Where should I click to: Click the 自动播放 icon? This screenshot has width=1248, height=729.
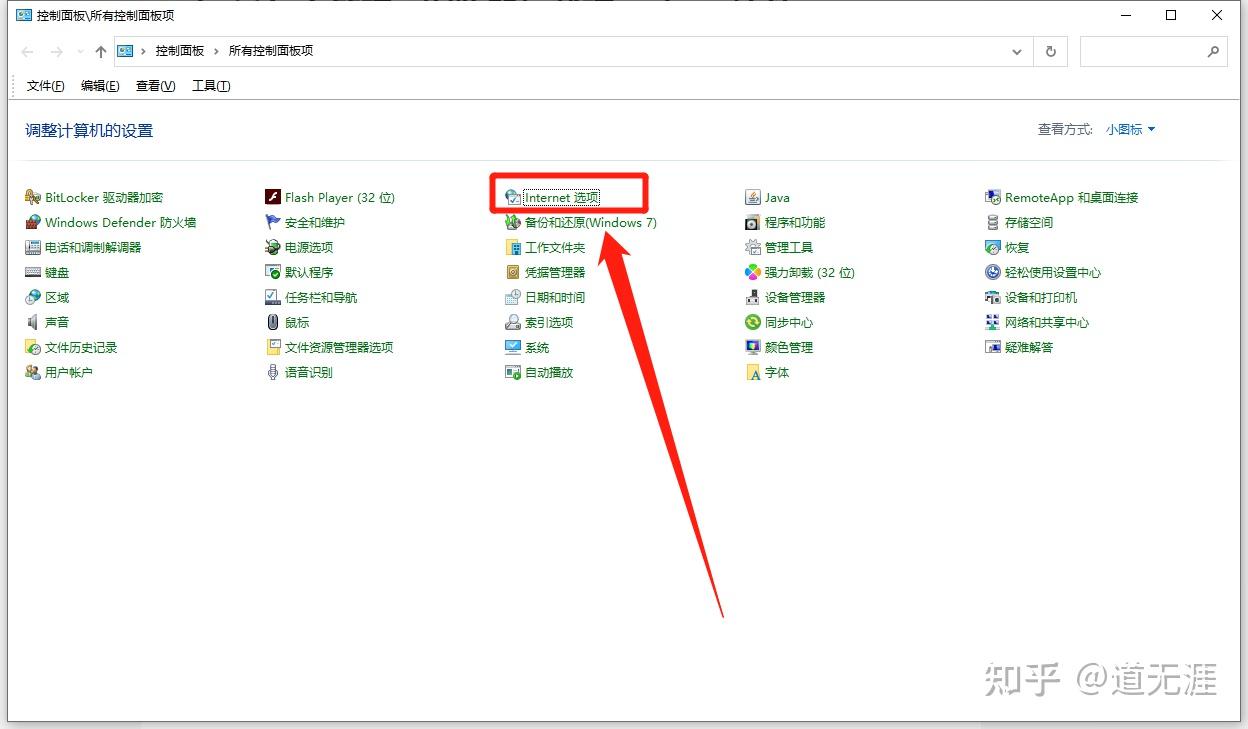(x=513, y=373)
